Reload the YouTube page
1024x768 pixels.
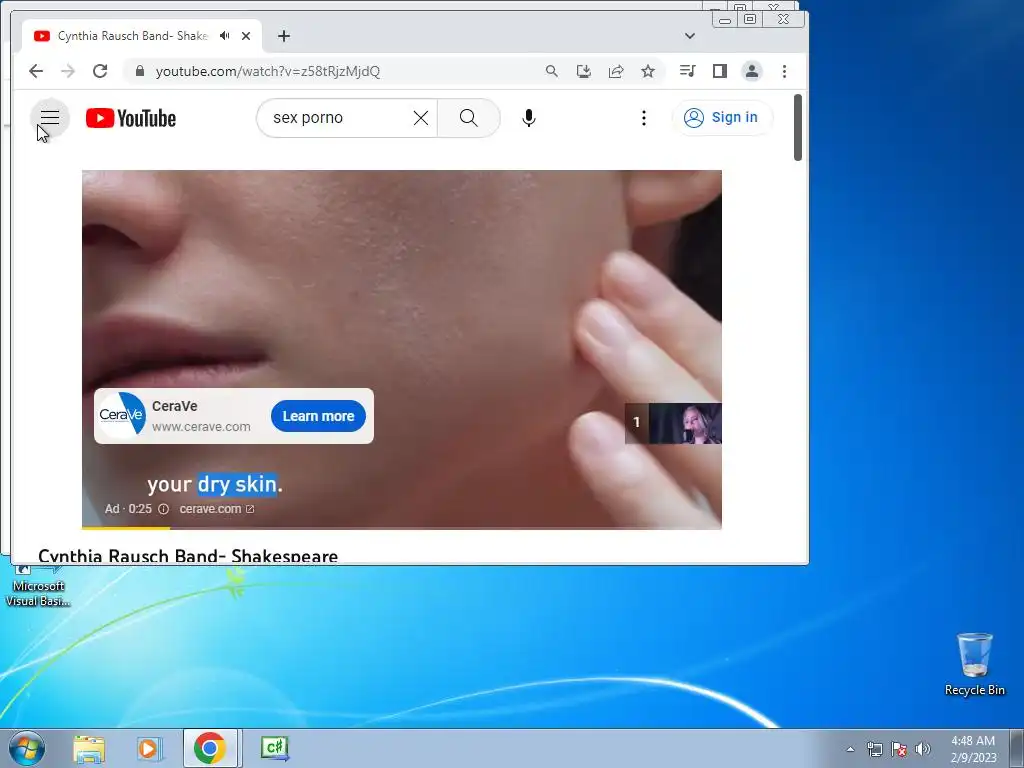(100, 71)
